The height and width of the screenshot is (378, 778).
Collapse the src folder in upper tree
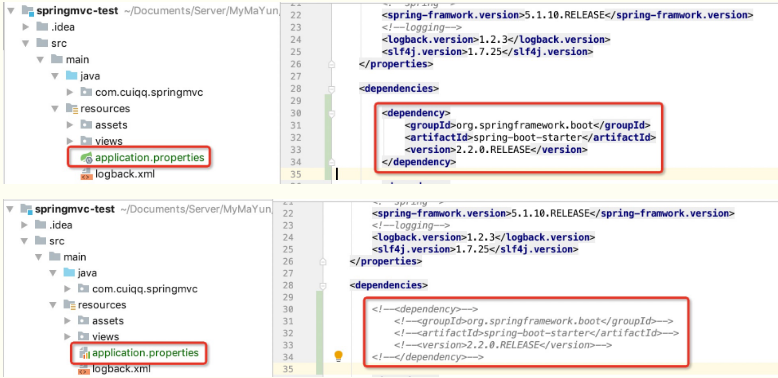(26, 43)
